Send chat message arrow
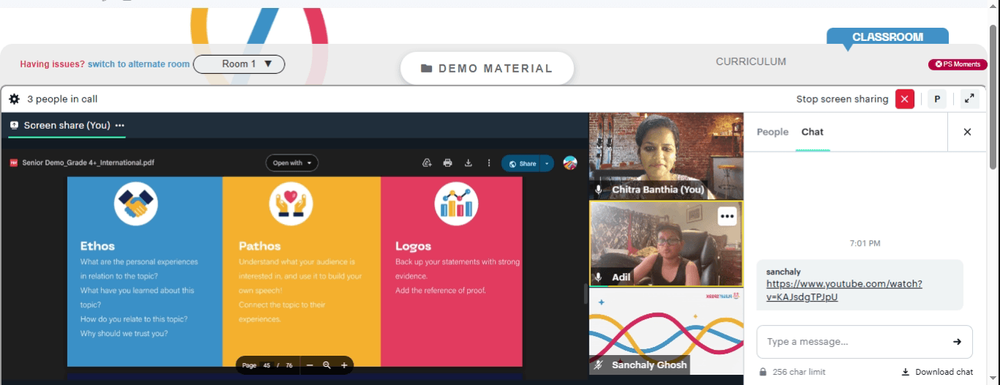 [x=957, y=342]
